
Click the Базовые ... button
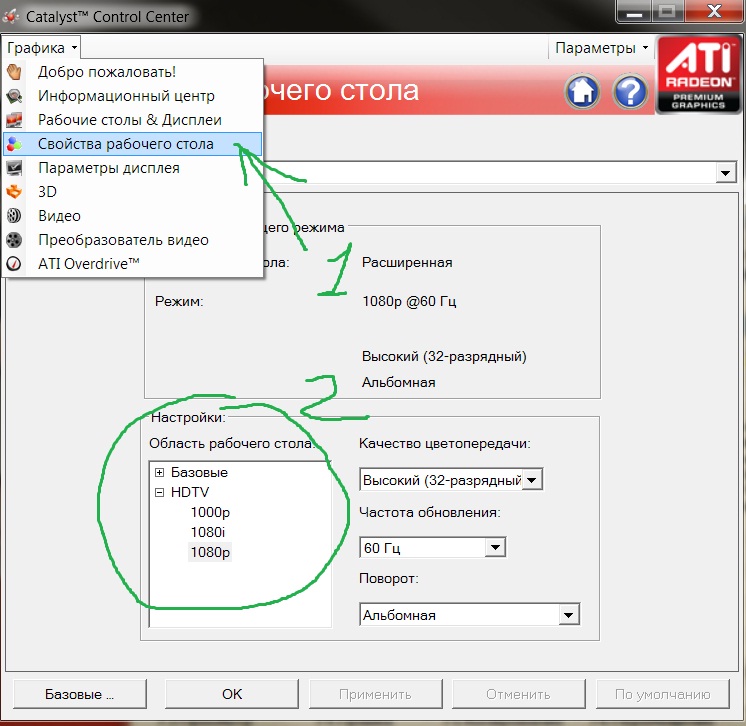coord(79,694)
